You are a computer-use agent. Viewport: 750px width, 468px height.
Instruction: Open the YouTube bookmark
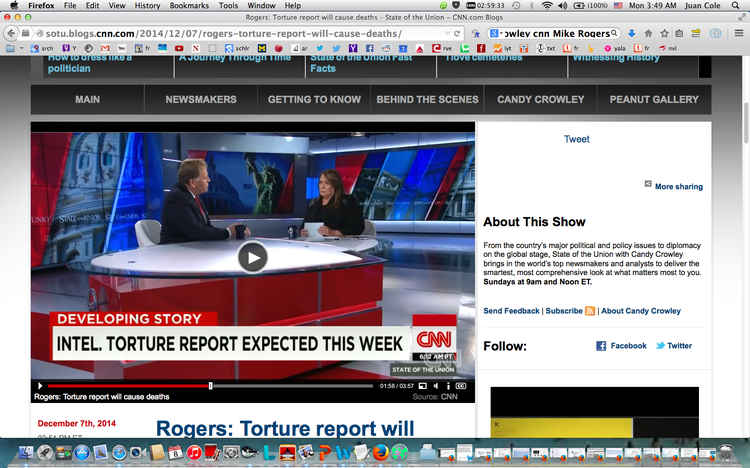click(179, 48)
